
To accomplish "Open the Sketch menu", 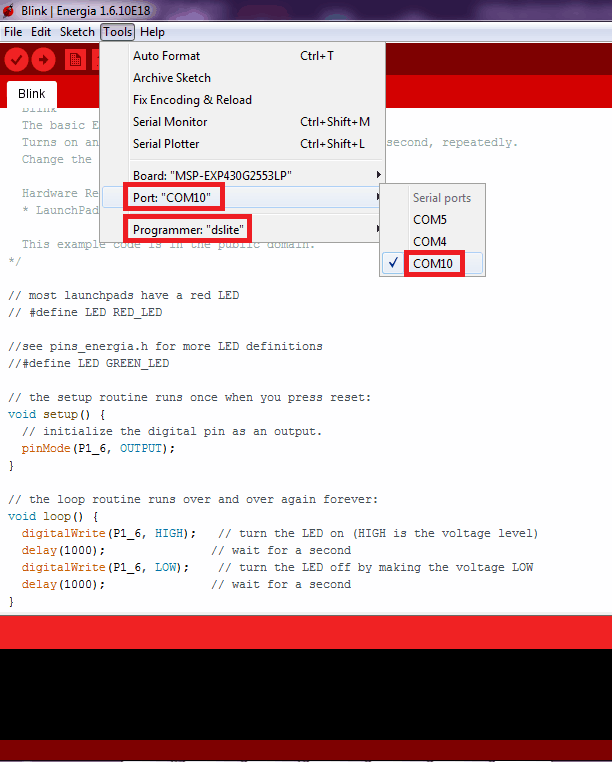I will (77, 32).
